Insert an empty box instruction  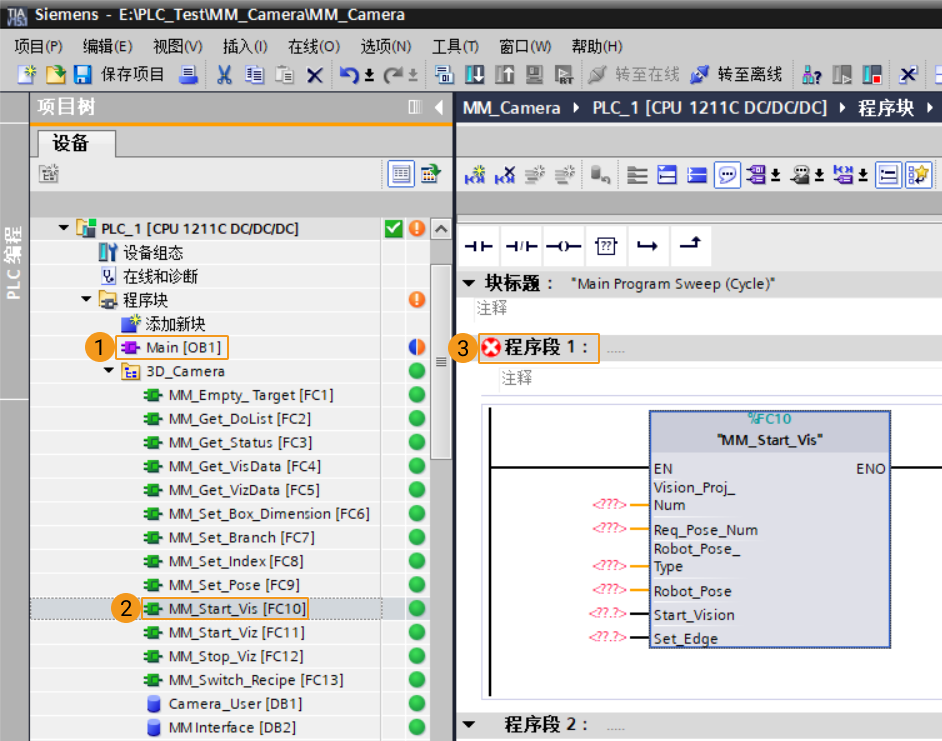pyautogui.click(x=606, y=246)
